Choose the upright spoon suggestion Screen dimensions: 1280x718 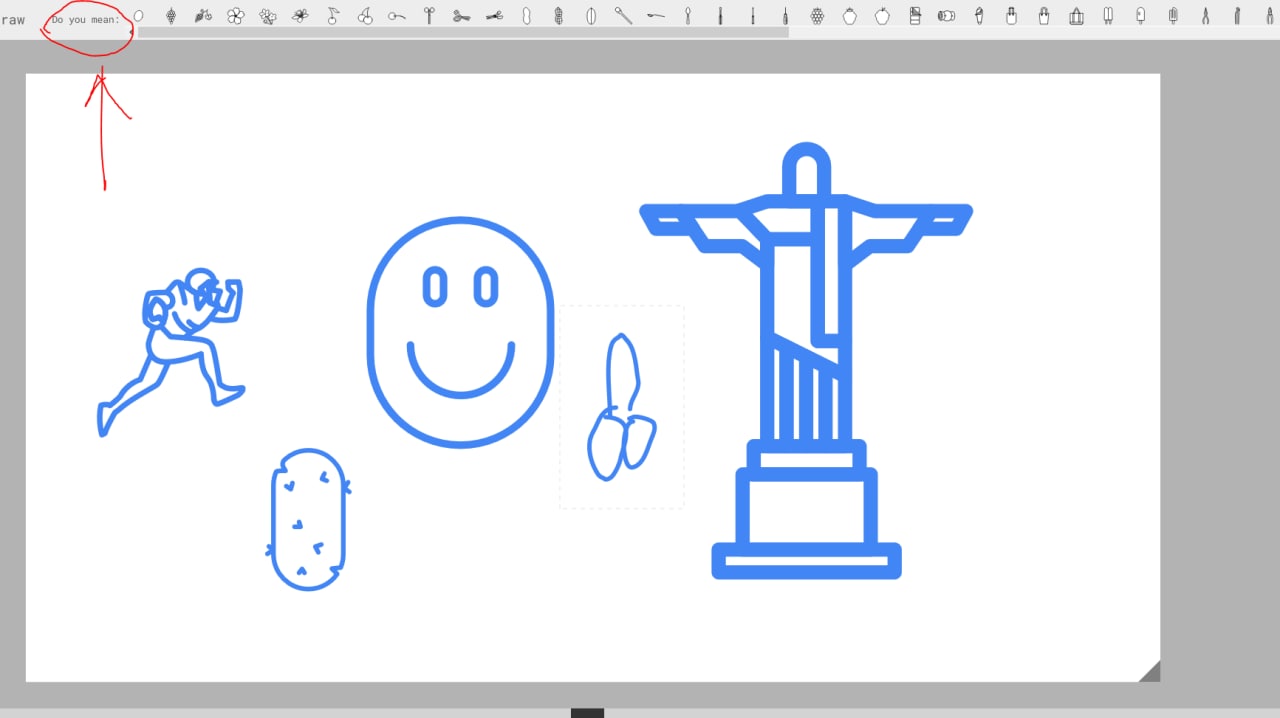(688, 16)
